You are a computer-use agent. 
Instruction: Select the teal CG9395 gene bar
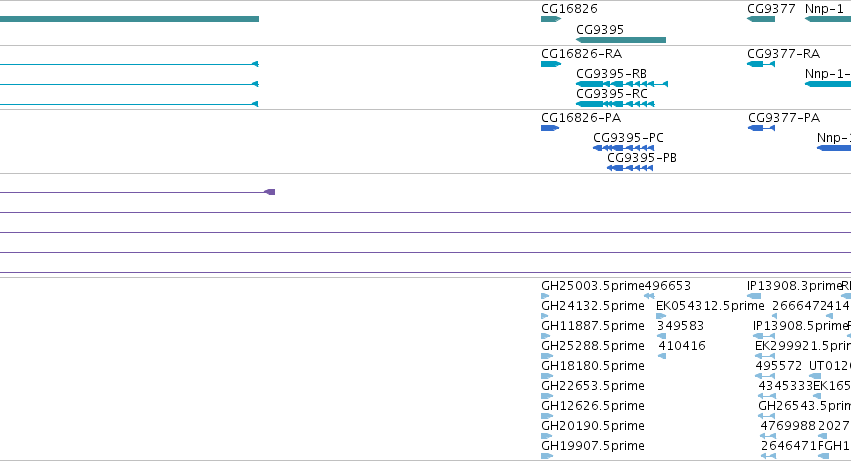pyautogui.click(x=621, y=40)
